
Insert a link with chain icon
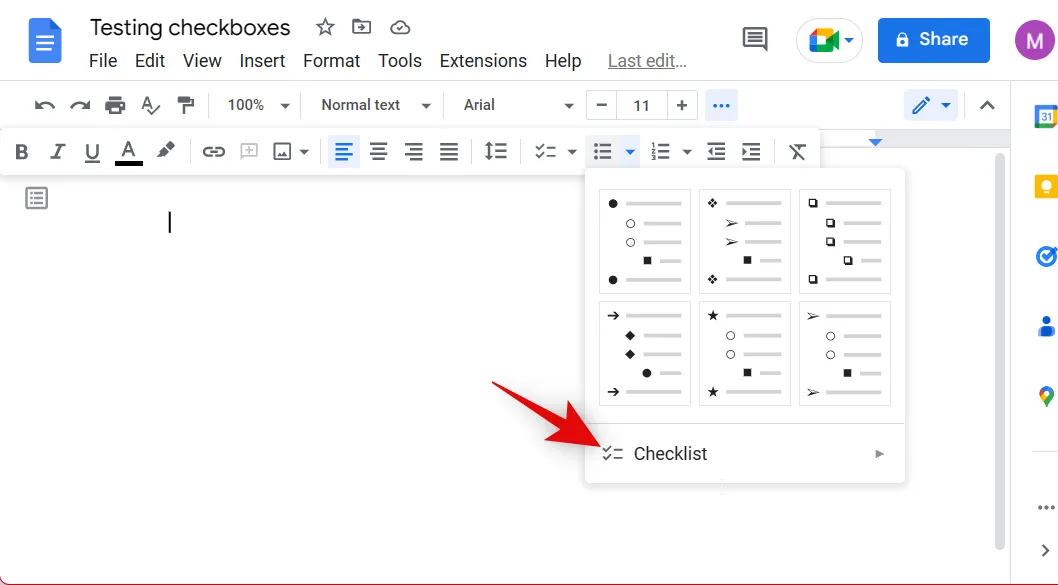click(x=214, y=151)
